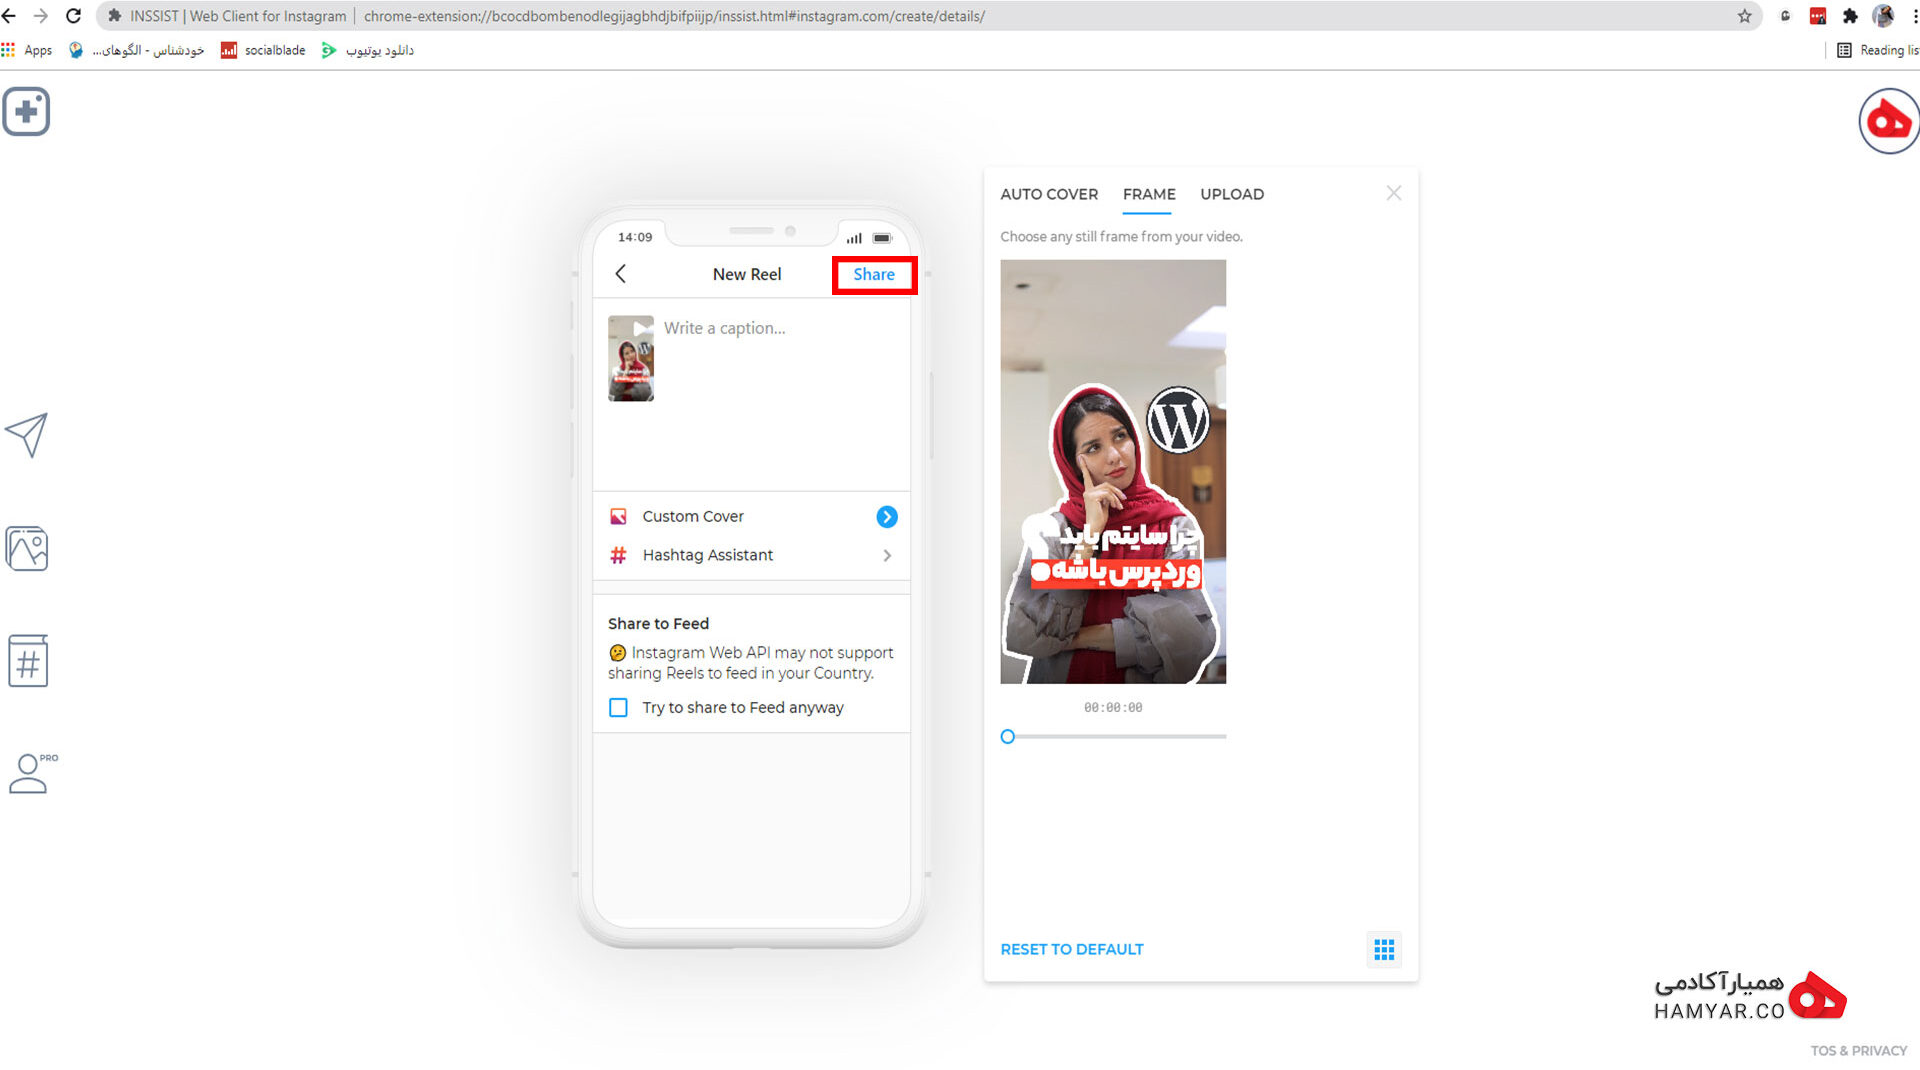Click the Hashtag Assistant label

(x=707, y=555)
